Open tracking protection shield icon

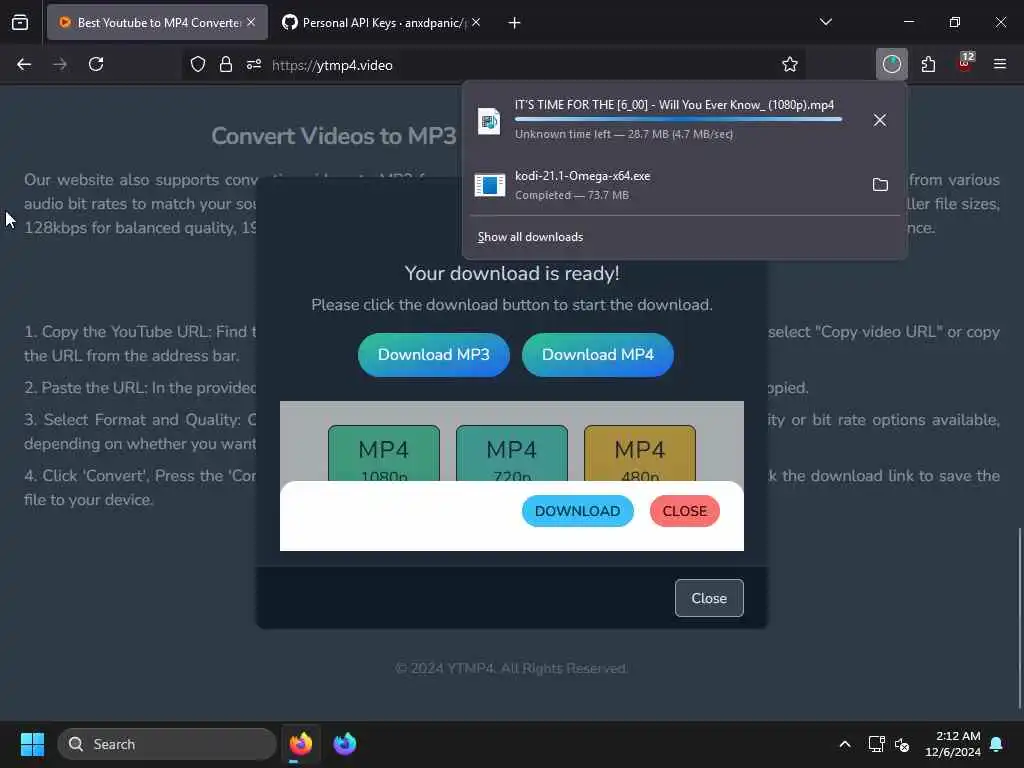coord(198,65)
